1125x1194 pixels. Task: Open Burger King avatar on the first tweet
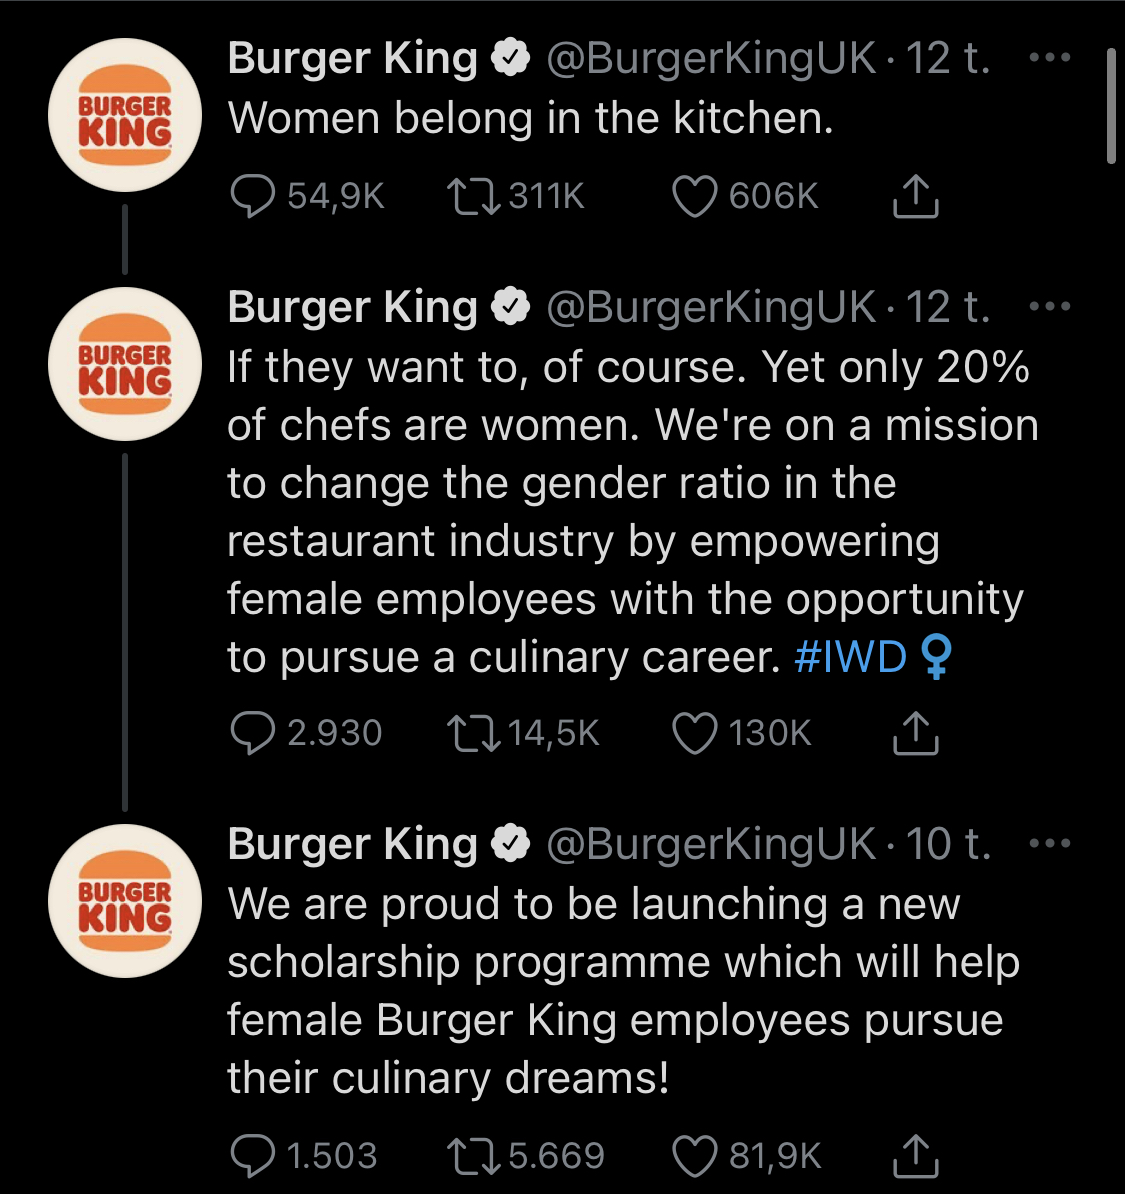coord(125,115)
